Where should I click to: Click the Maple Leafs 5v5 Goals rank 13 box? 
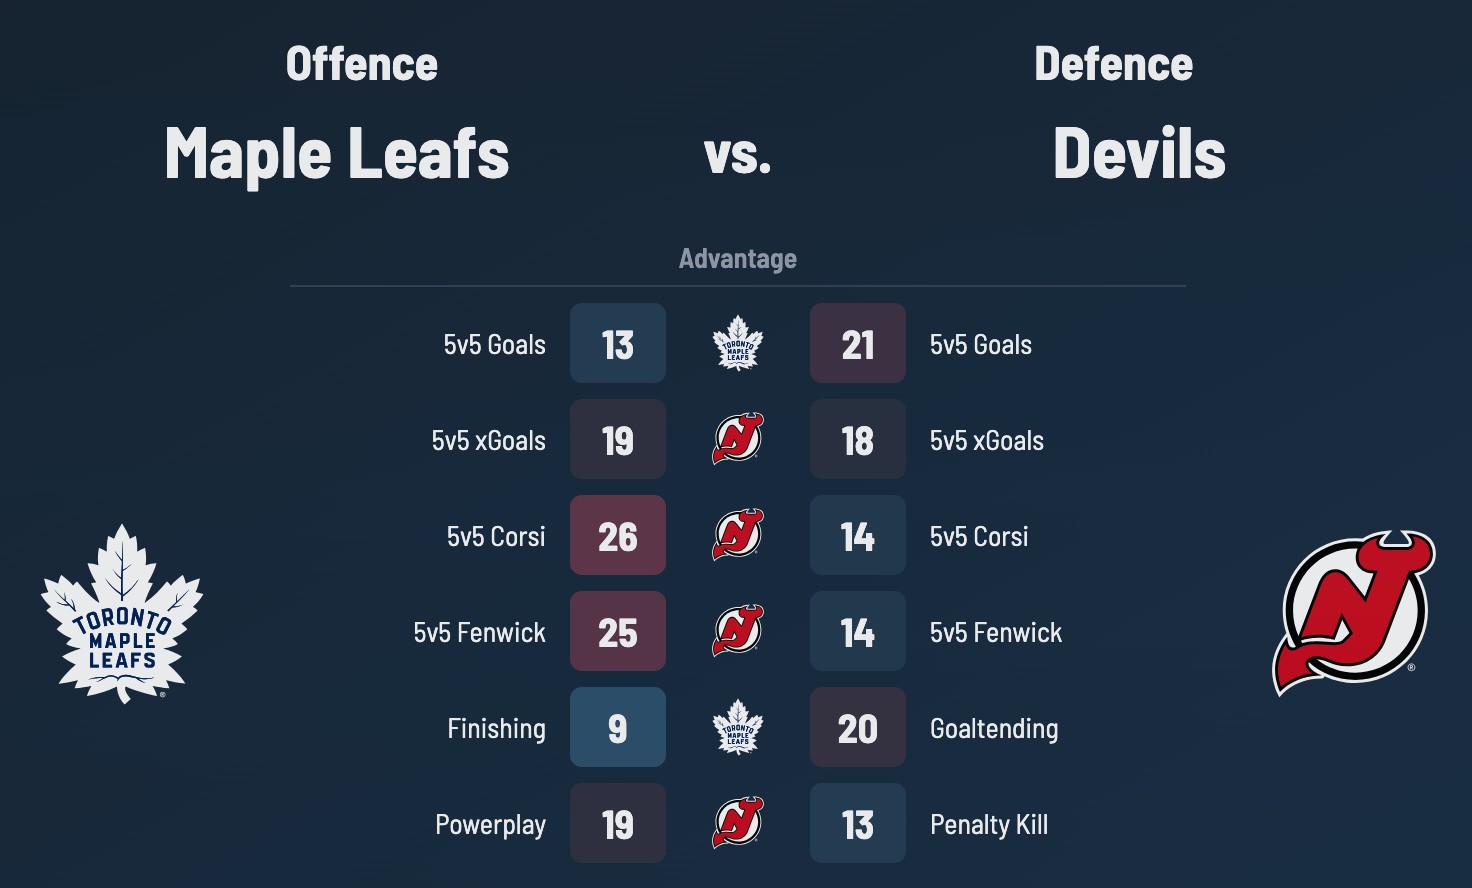pyautogui.click(x=618, y=343)
